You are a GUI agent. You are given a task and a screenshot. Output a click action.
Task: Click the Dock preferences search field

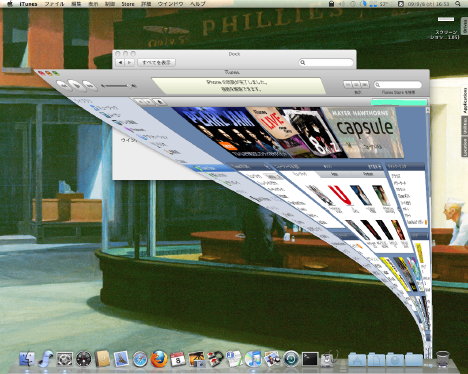326,62
